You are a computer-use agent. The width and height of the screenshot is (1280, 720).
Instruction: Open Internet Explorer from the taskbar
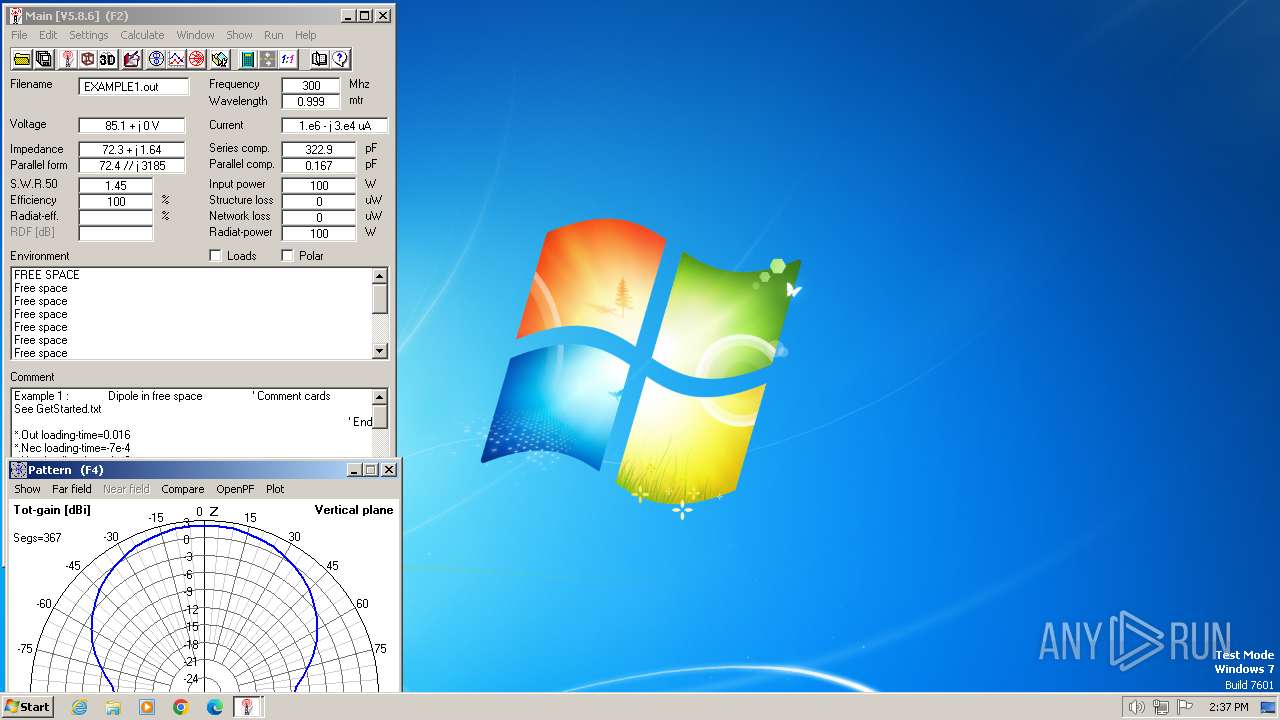(80, 707)
